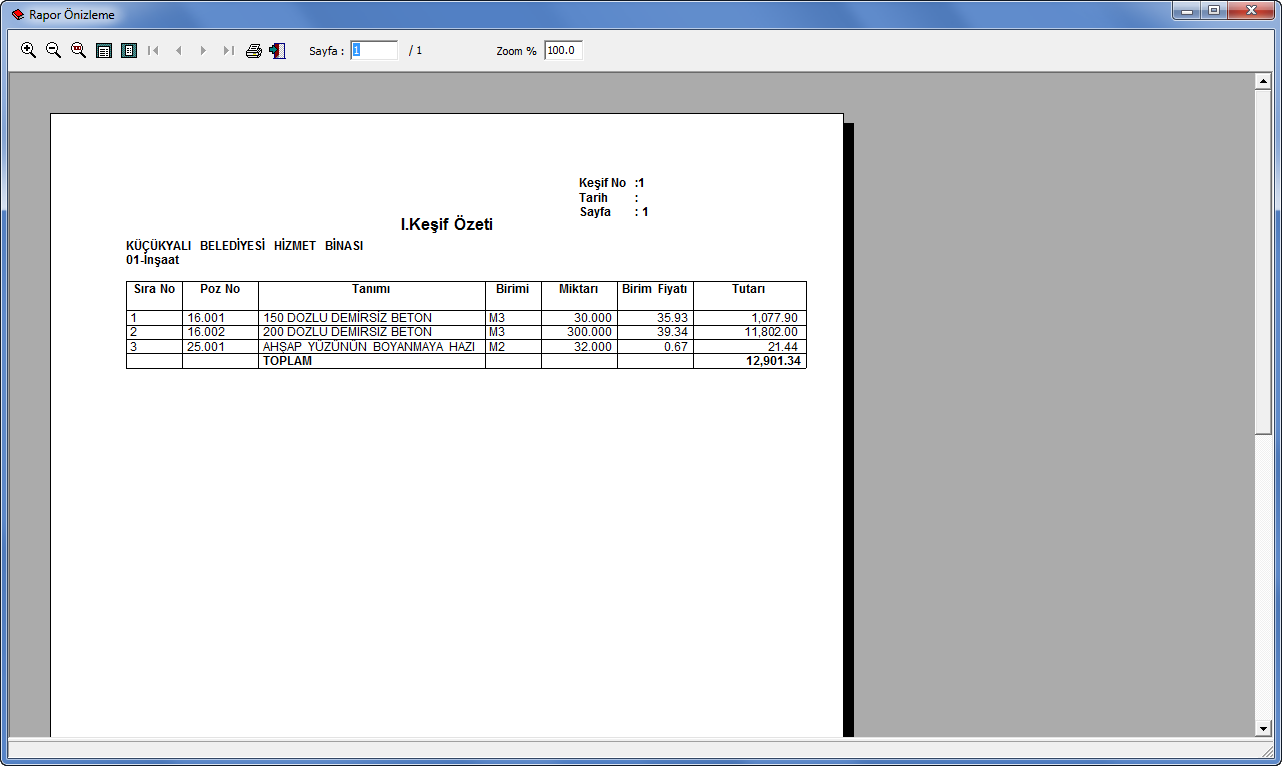Image resolution: width=1282 pixels, height=766 pixels.
Task: Go to the previous page
Action: point(179,50)
